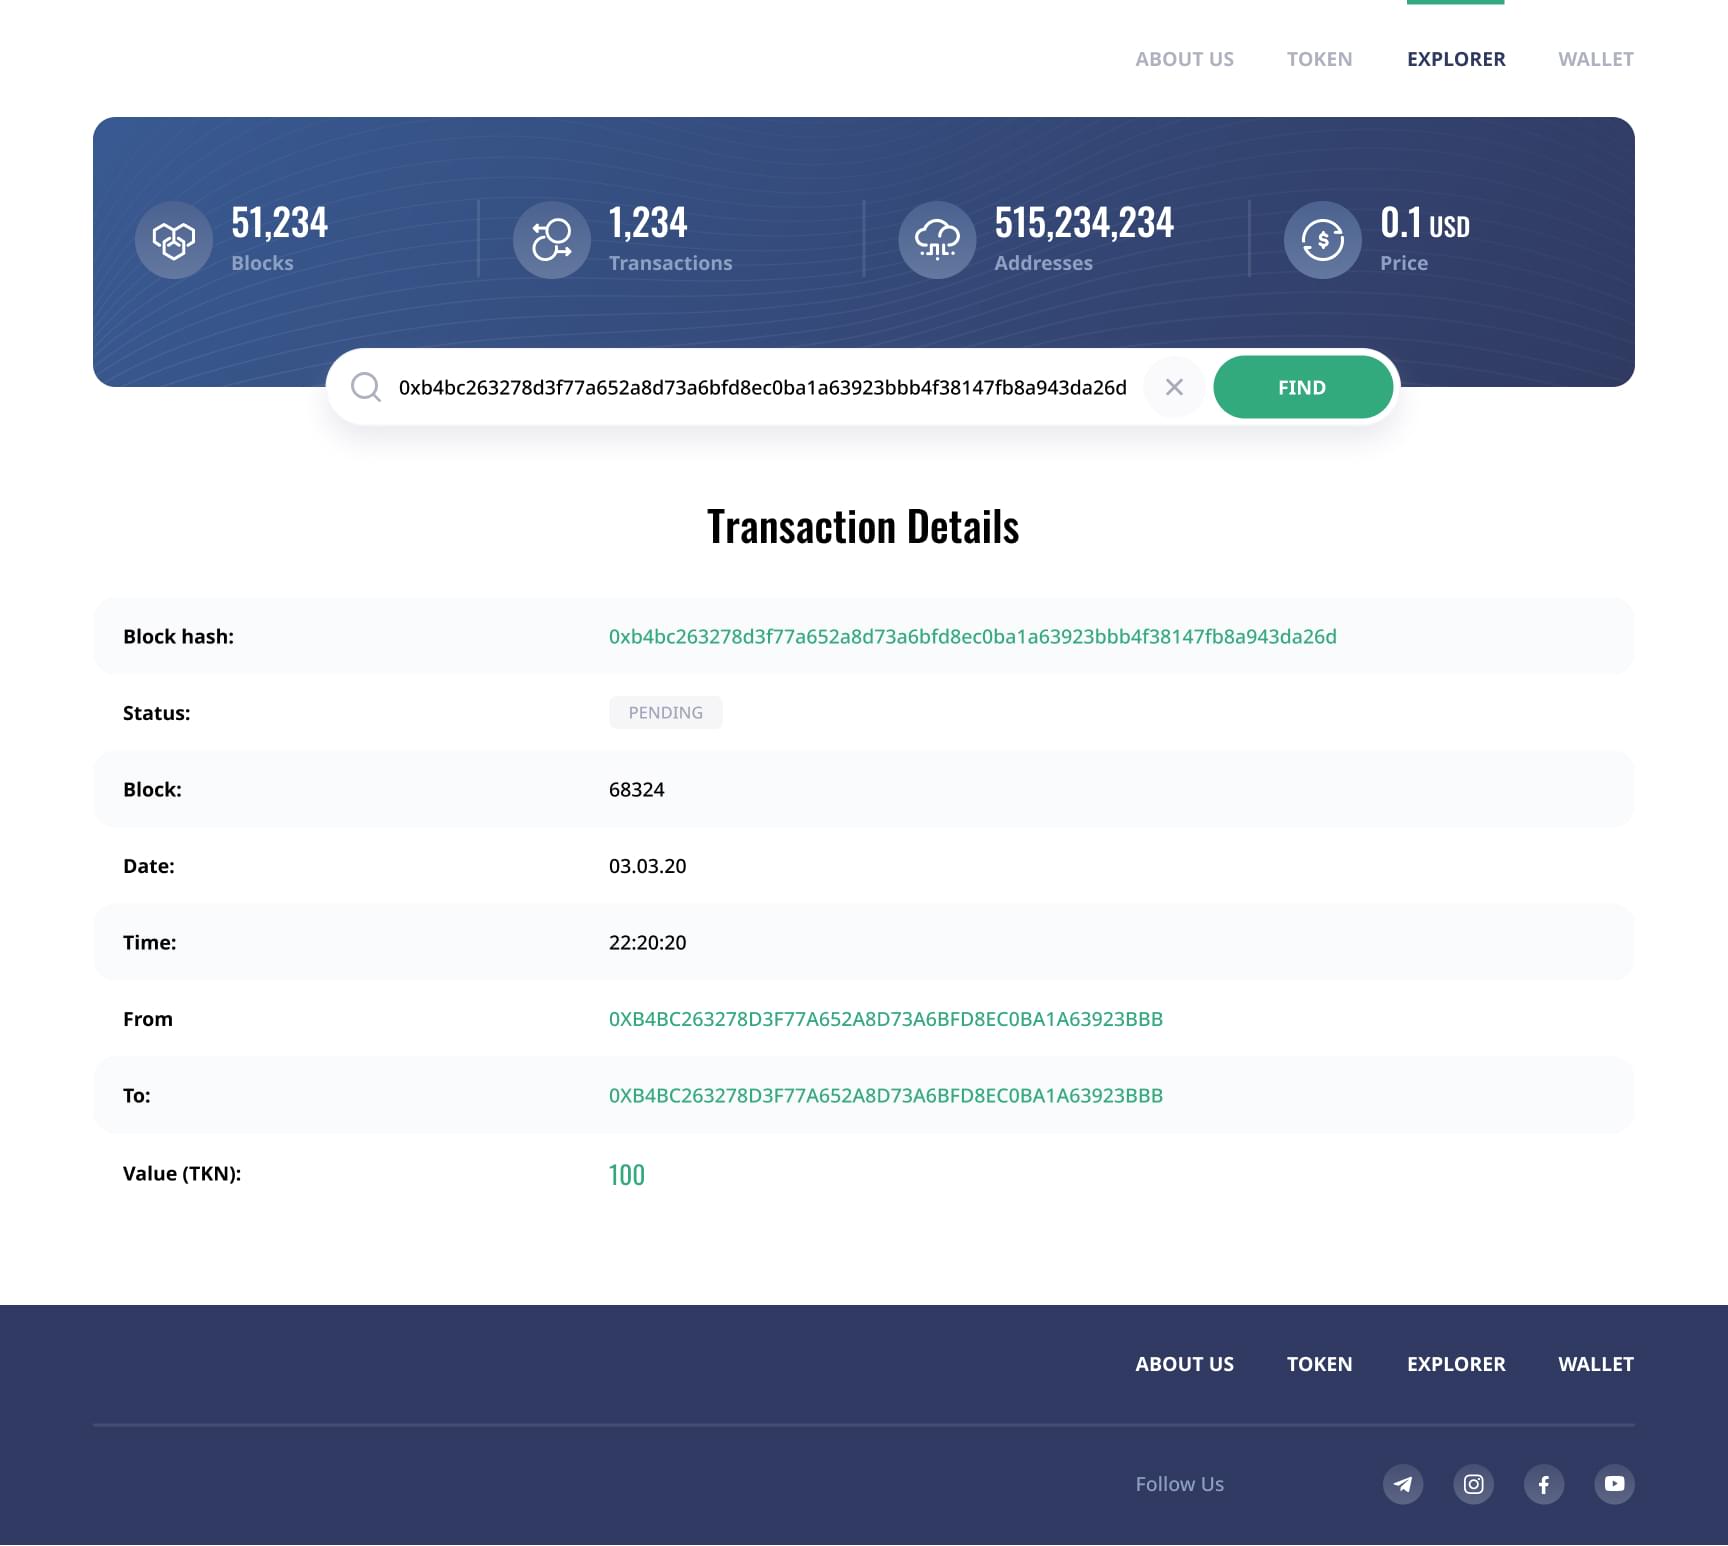
Task: Clear the search field with X
Action: pos(1174,387)
